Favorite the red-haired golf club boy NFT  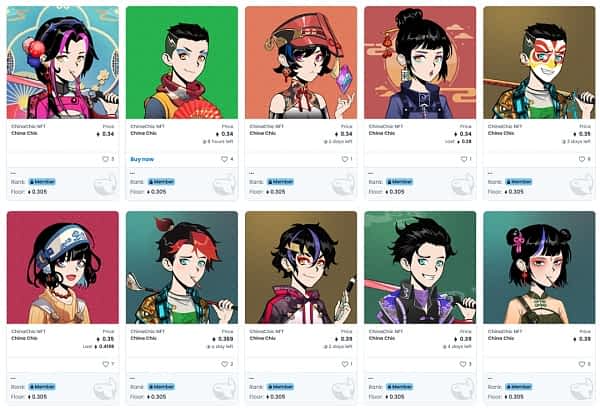(224, 364)
